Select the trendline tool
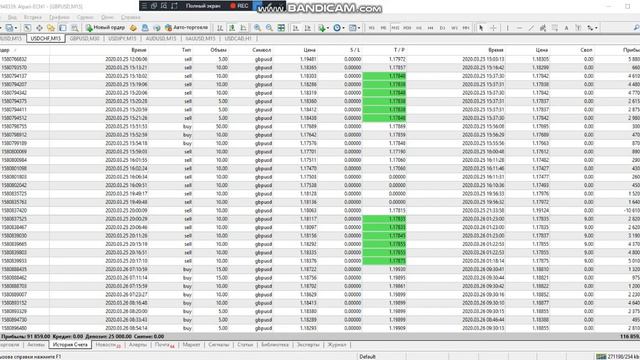640x360 pixels. coord(531,28)
